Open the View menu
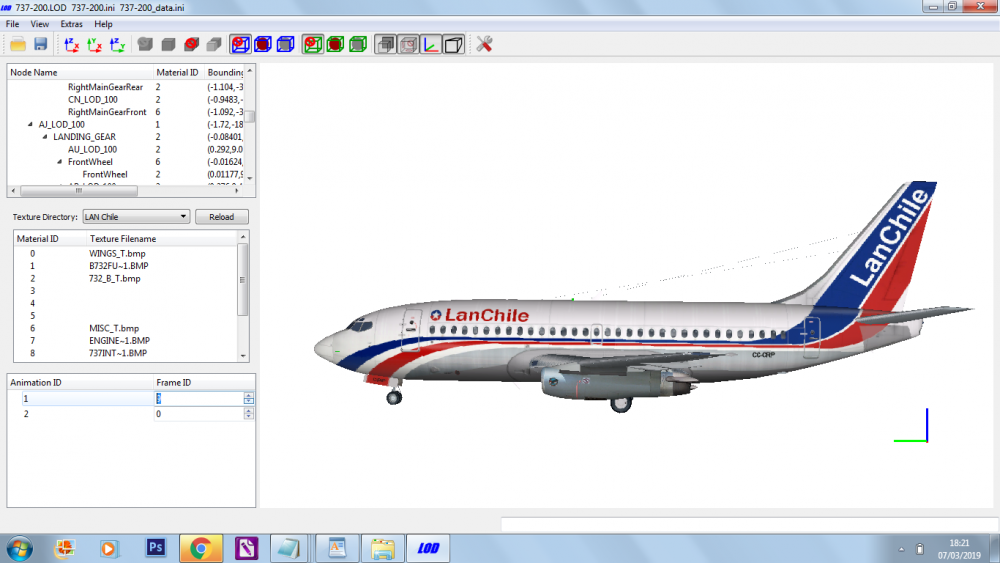Viewport: 1000px width, 563px height. click(40, 24)
